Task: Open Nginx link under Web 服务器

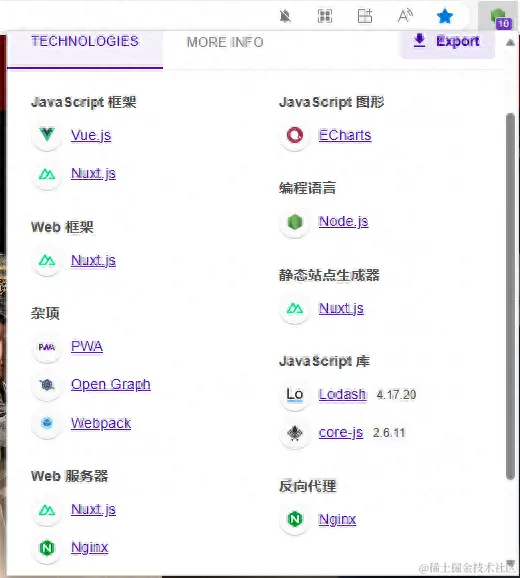Action: click(x=90, y=548)
